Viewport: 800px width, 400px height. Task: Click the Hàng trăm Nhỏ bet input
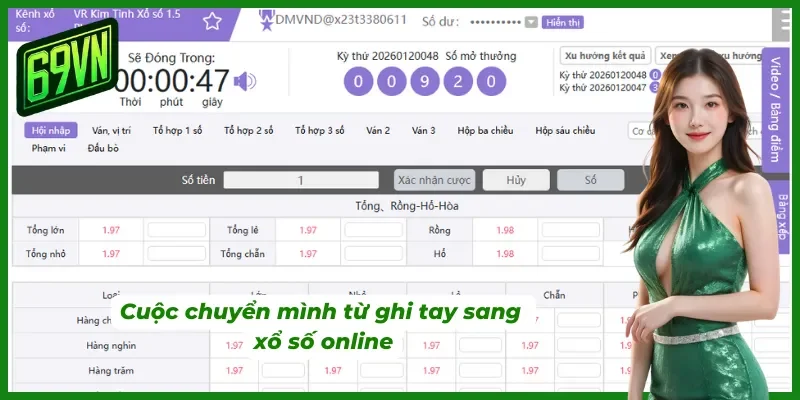point(382,370)
